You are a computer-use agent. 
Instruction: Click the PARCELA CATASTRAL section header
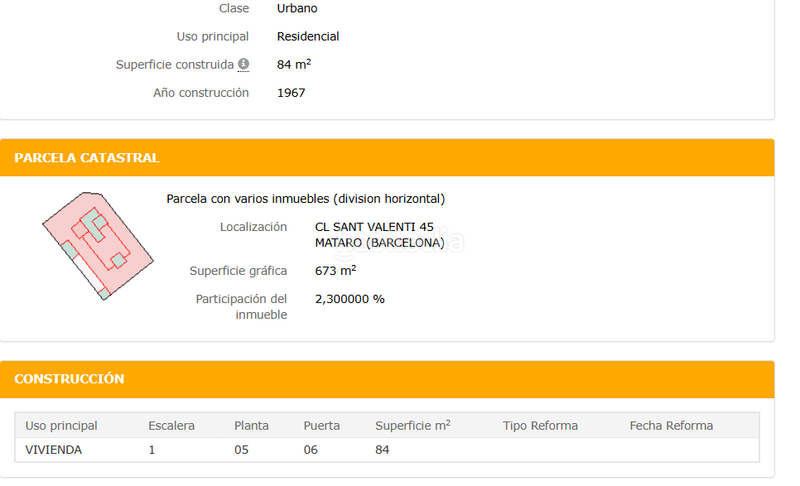87,158
